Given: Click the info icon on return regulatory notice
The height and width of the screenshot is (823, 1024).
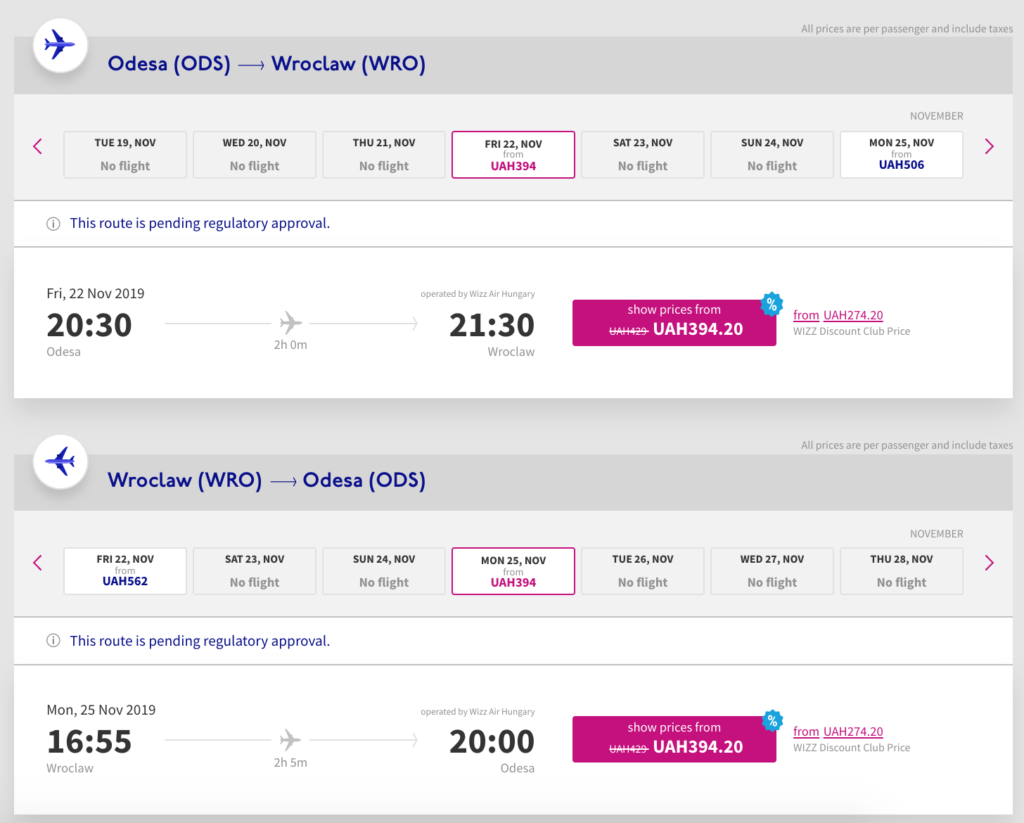Looking at the screenshot, I should tap(53, 641).
